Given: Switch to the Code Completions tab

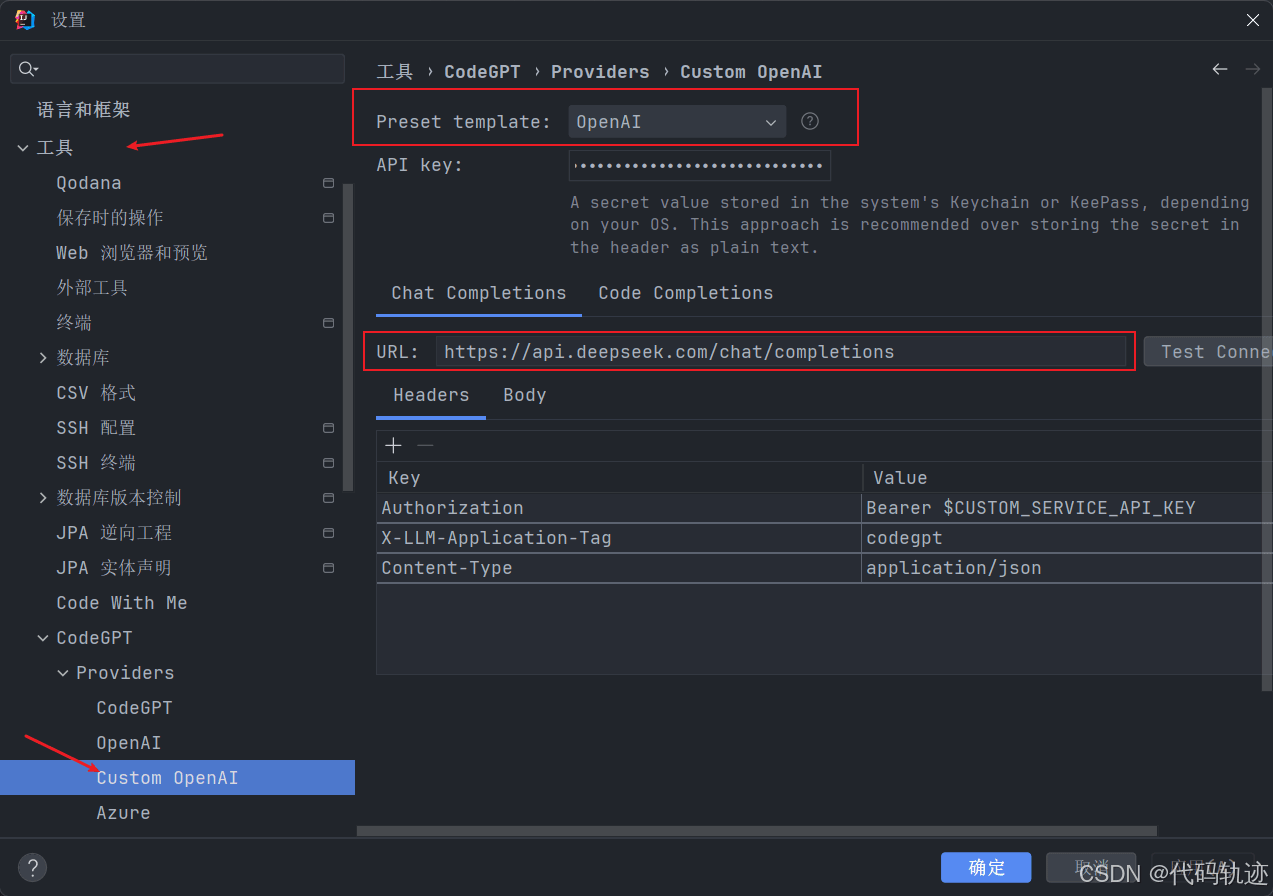Looking at the screenshot, I should point(685,293).
